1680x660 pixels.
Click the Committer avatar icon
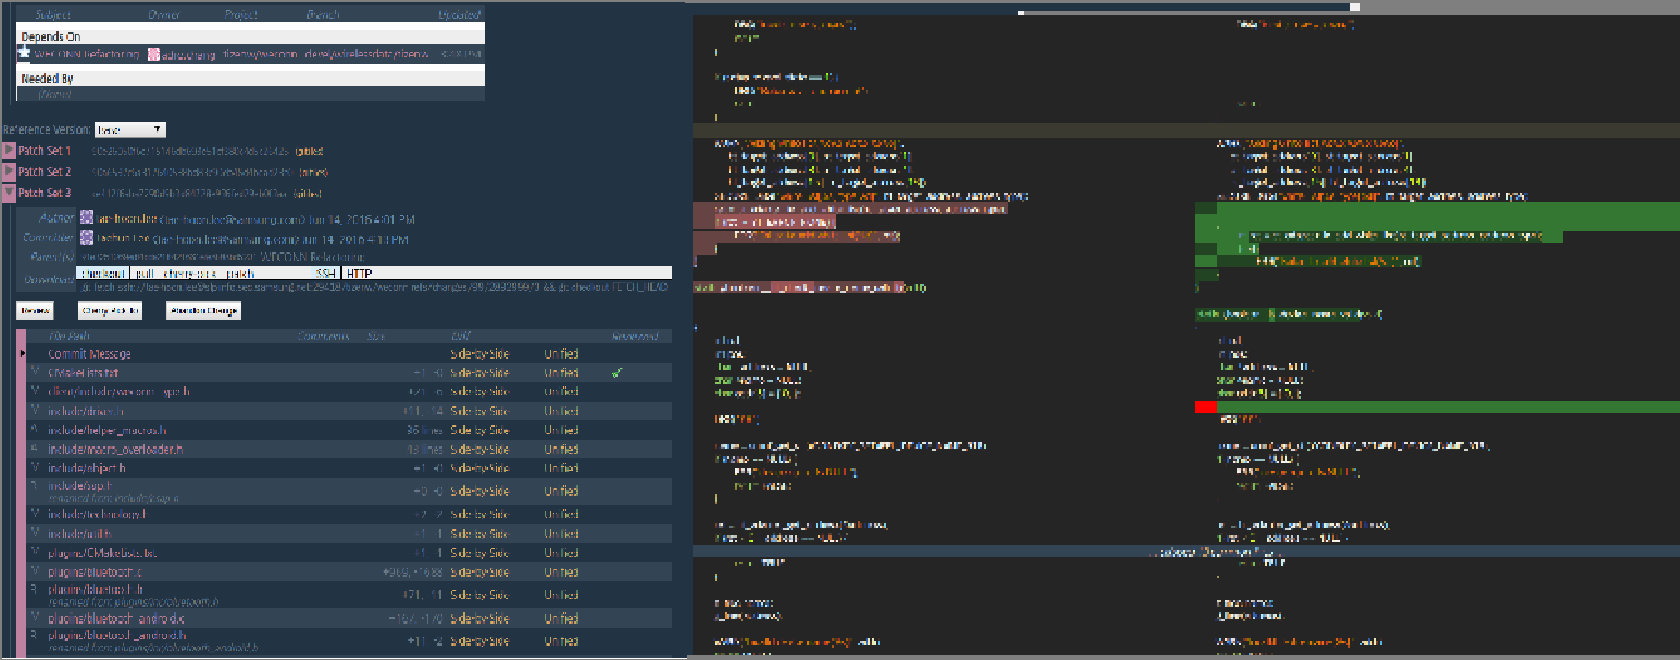point(86,237)
